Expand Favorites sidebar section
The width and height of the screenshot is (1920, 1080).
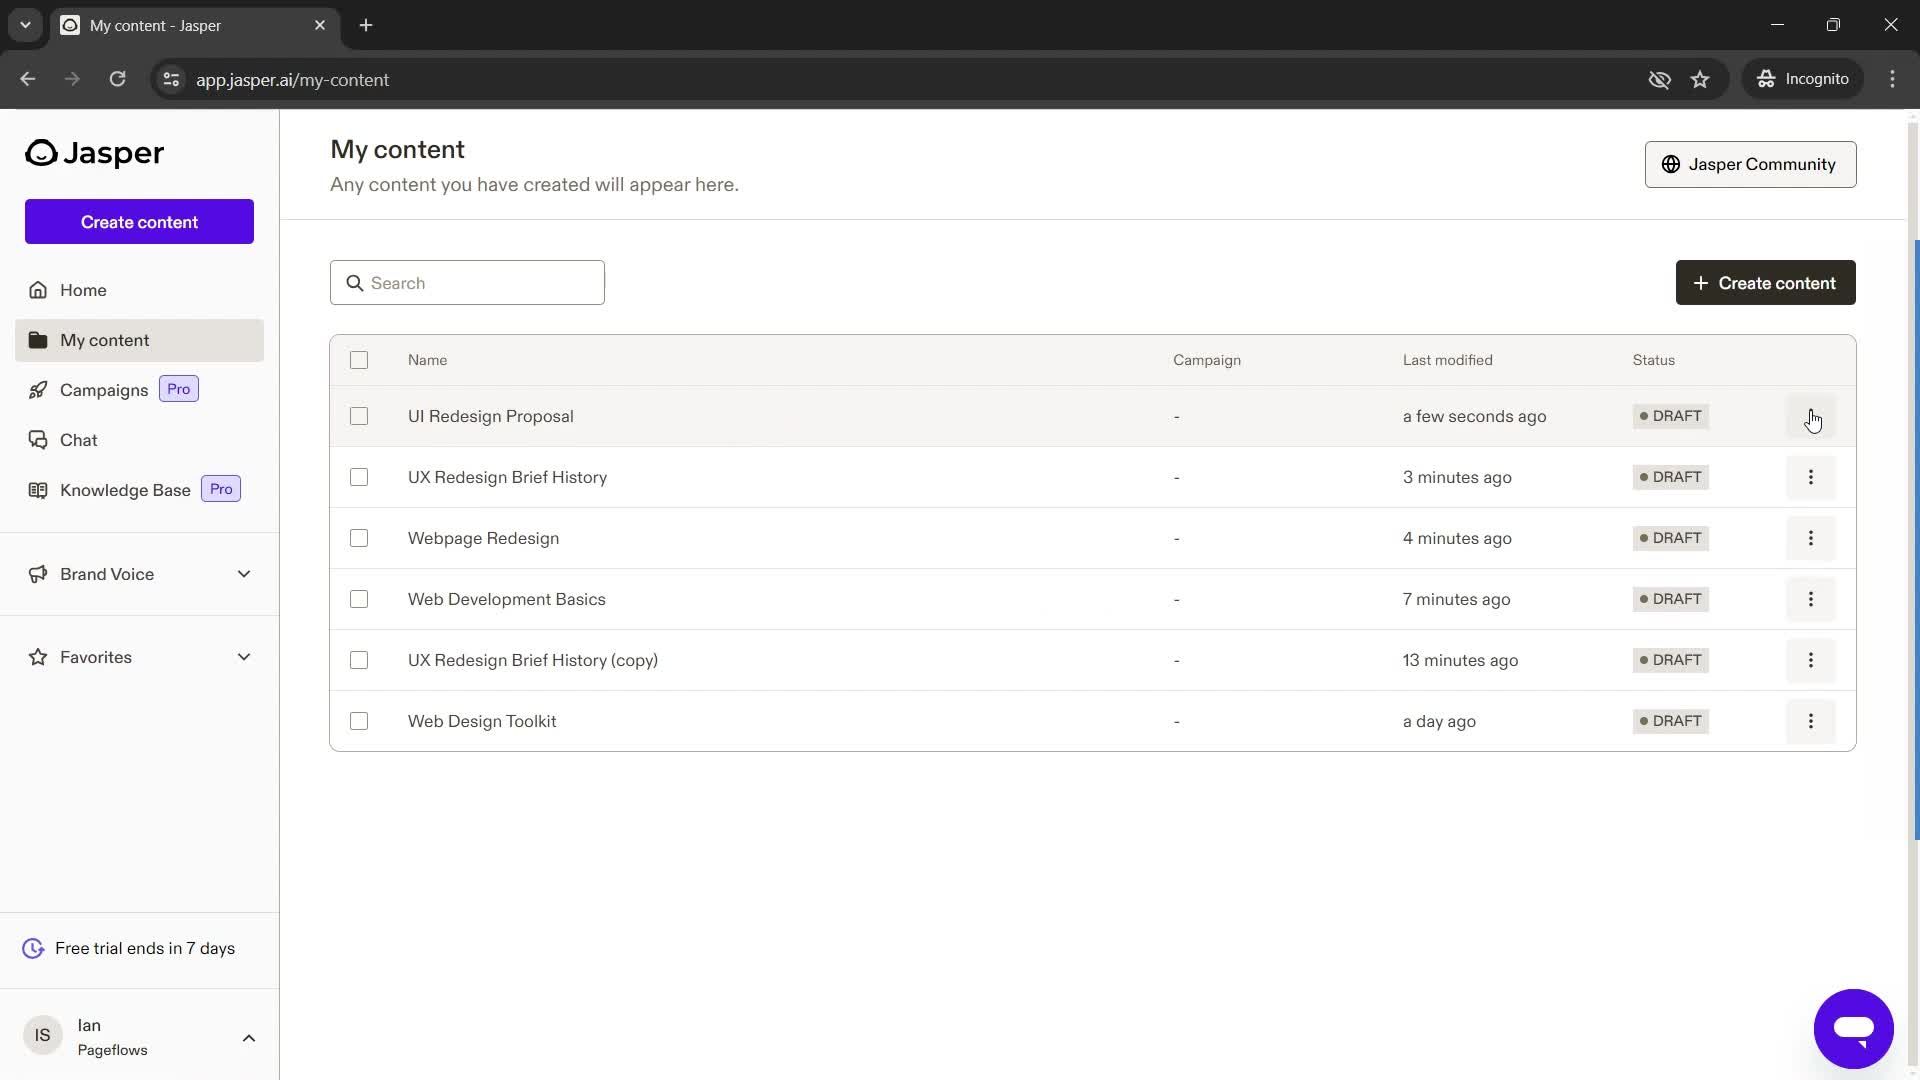click(244, 655)
